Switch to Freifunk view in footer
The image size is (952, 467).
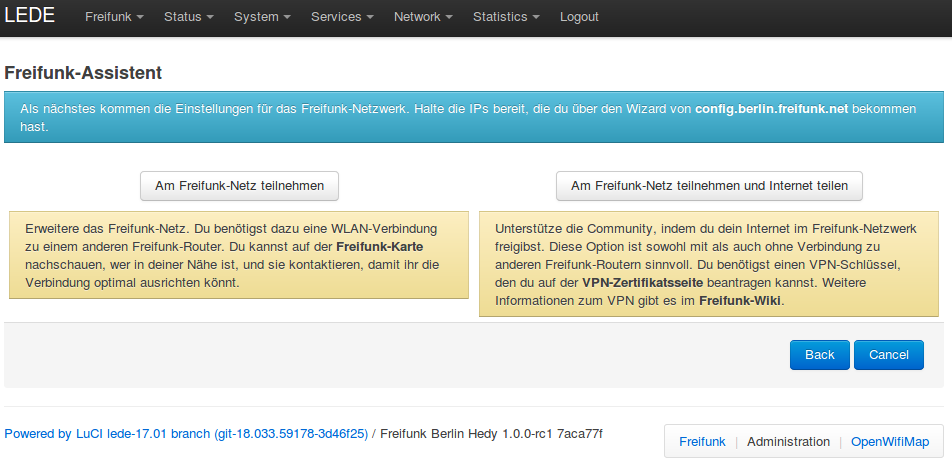[x=702, y=441]
